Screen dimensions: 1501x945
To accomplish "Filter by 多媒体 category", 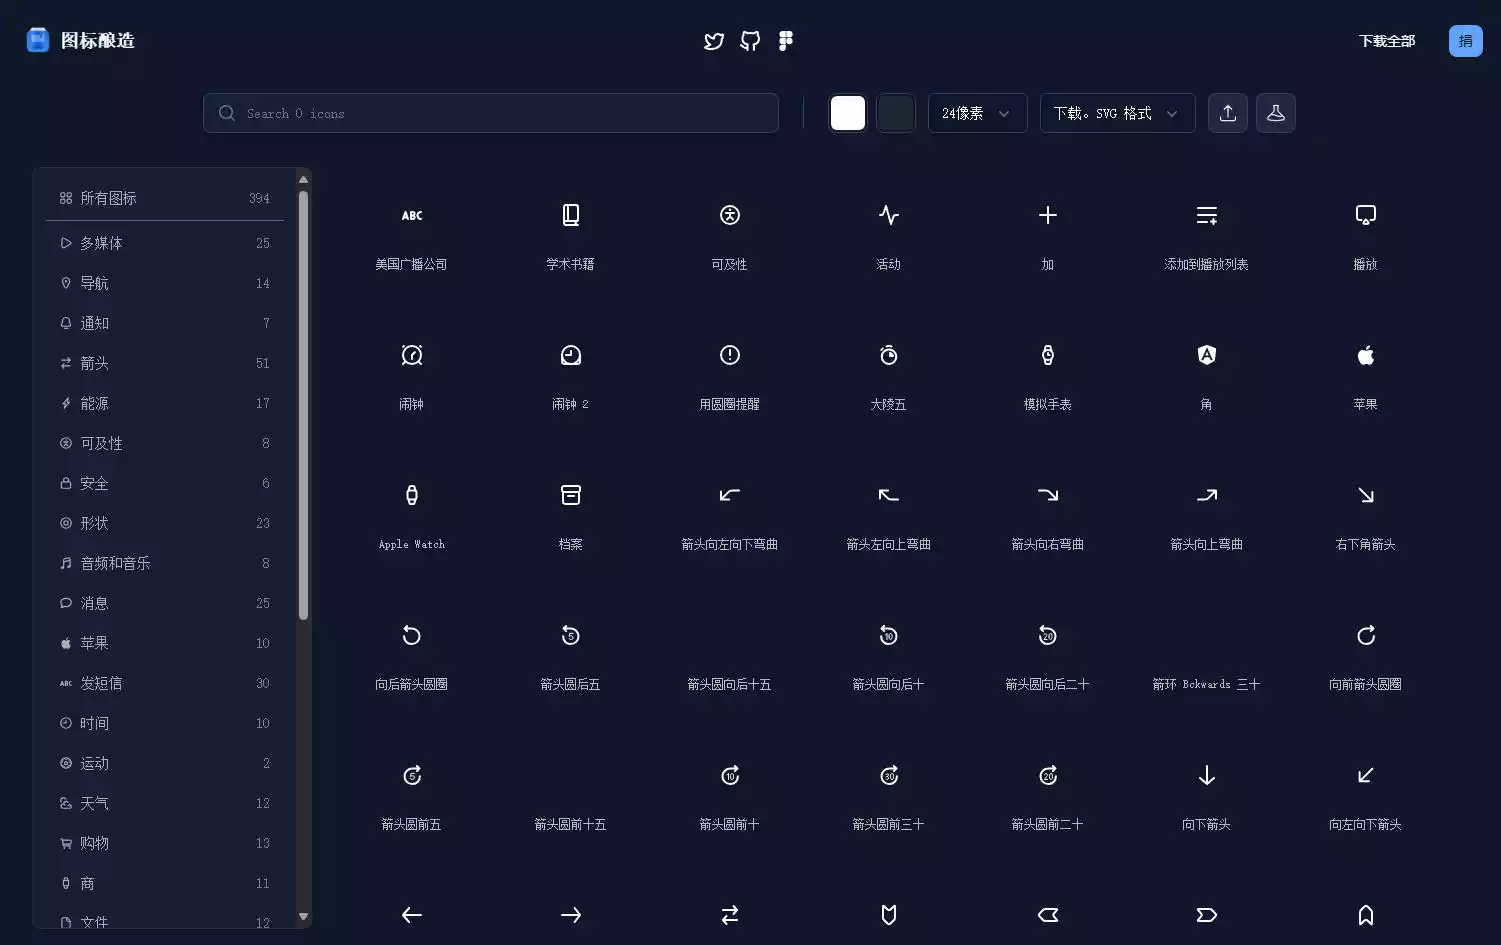I will tap(165, 243).
